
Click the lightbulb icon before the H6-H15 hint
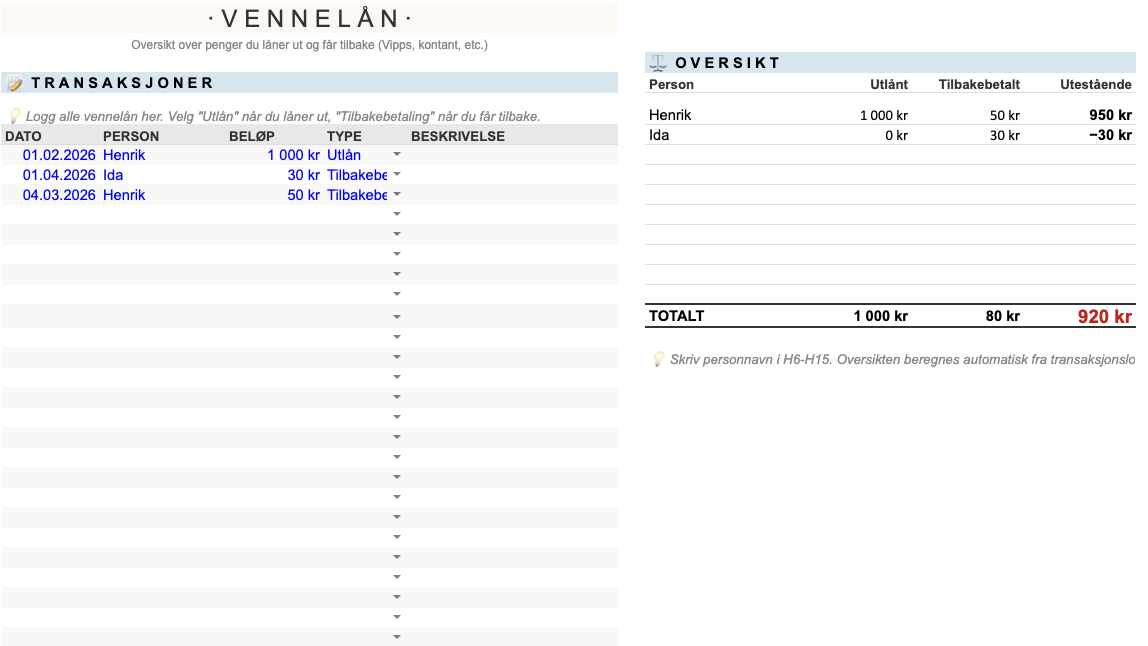click(x=658, y=359)
